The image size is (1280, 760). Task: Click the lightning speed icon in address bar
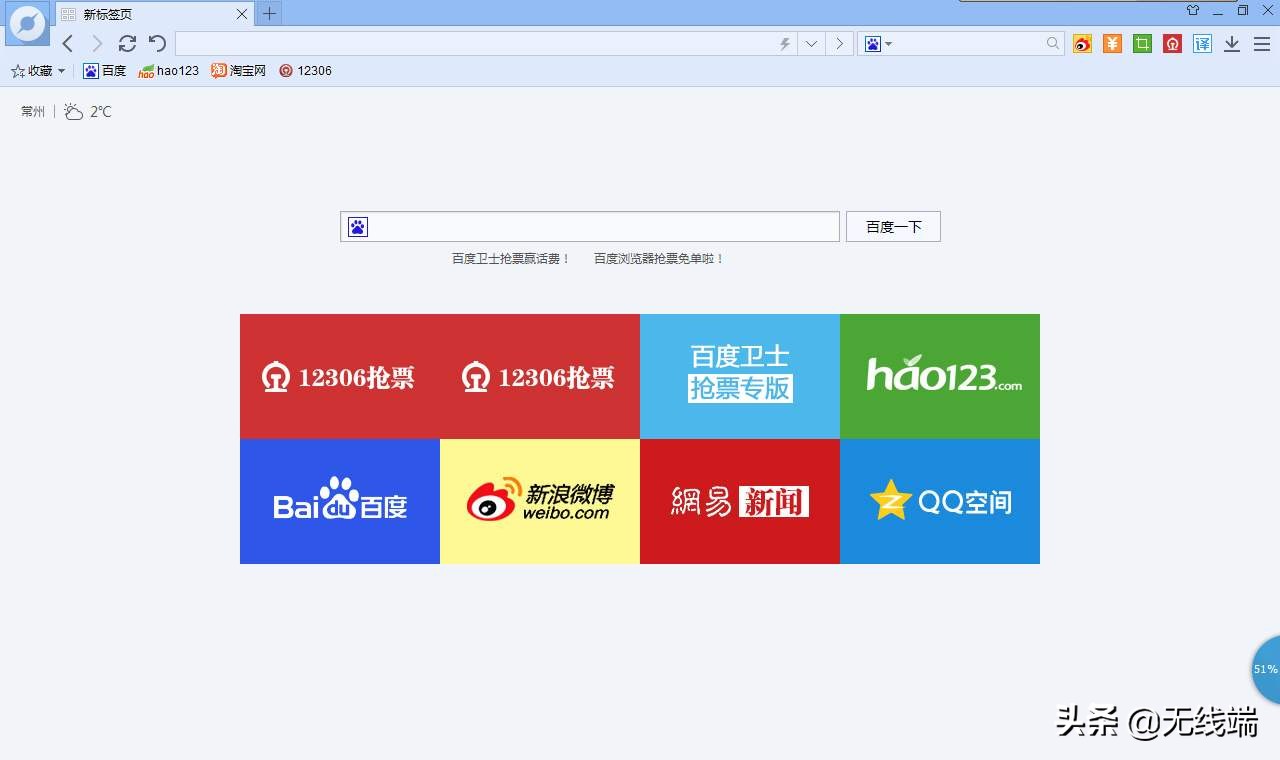[783, 43]
